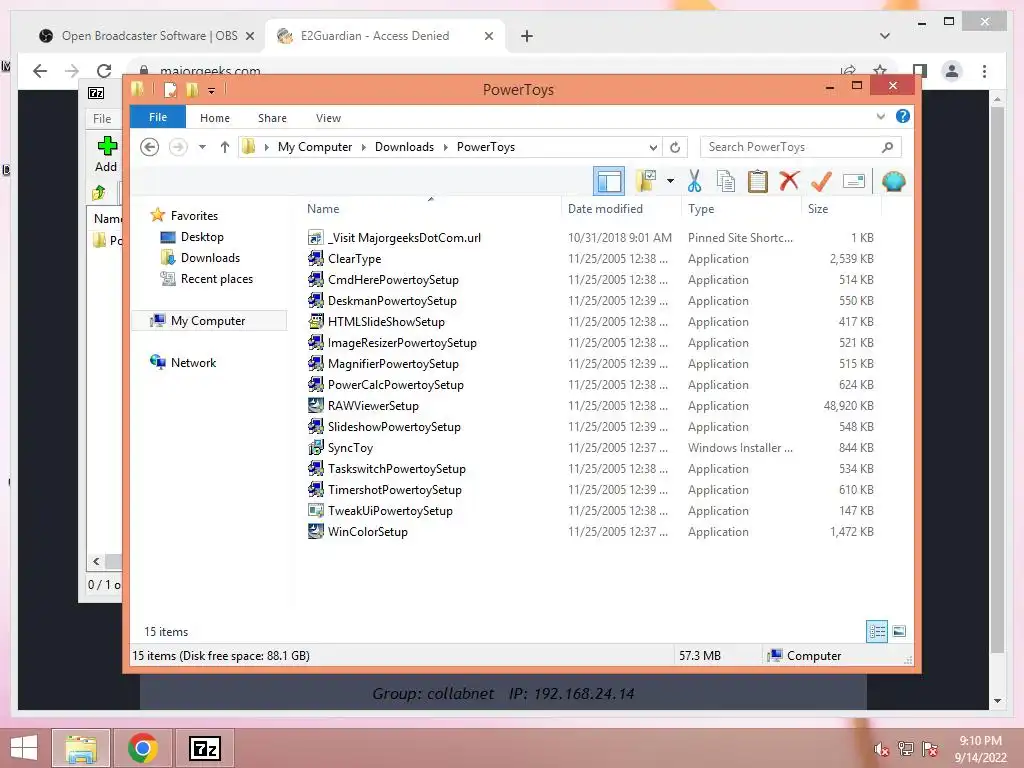Select TaskswitchPowertoySetup file
This screenshot has width=1024, height=768.
(x=396, y=468)
